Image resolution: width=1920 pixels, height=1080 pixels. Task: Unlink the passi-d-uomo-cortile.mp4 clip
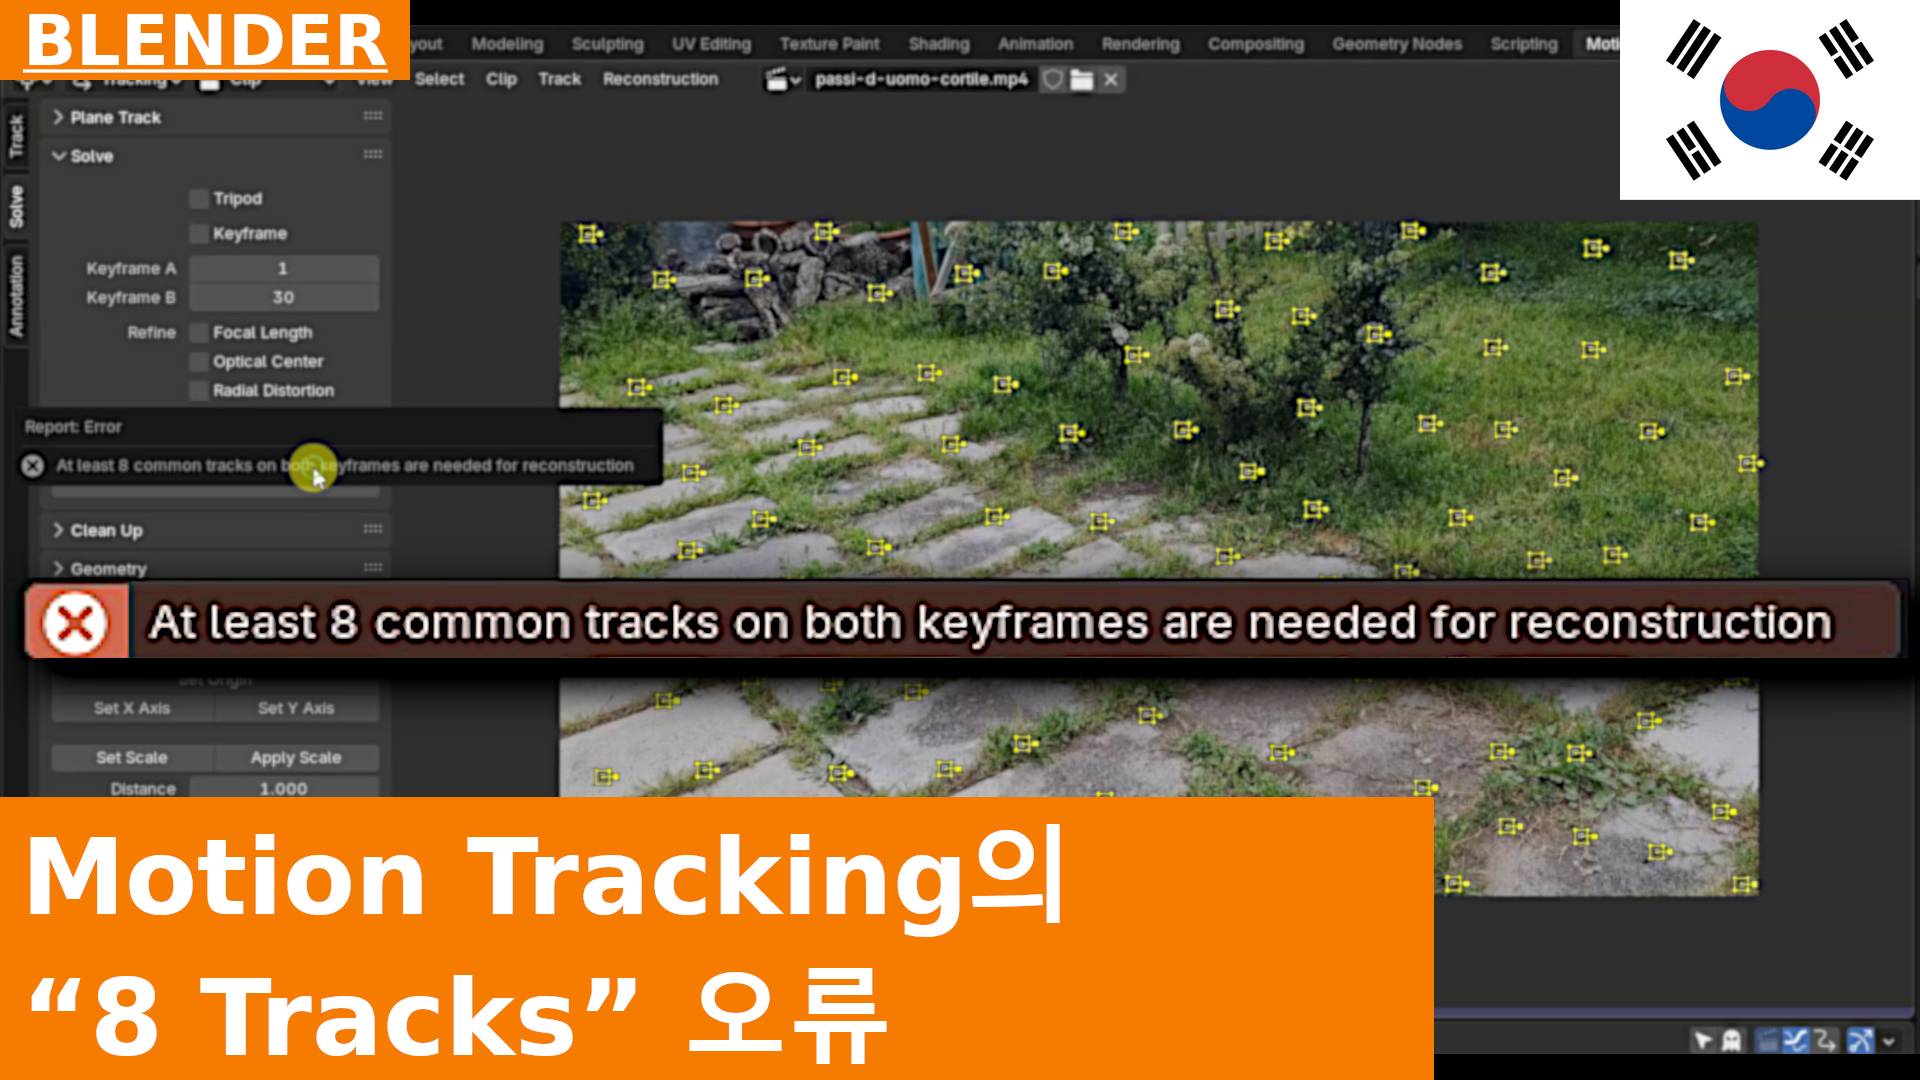point(1111,80)
